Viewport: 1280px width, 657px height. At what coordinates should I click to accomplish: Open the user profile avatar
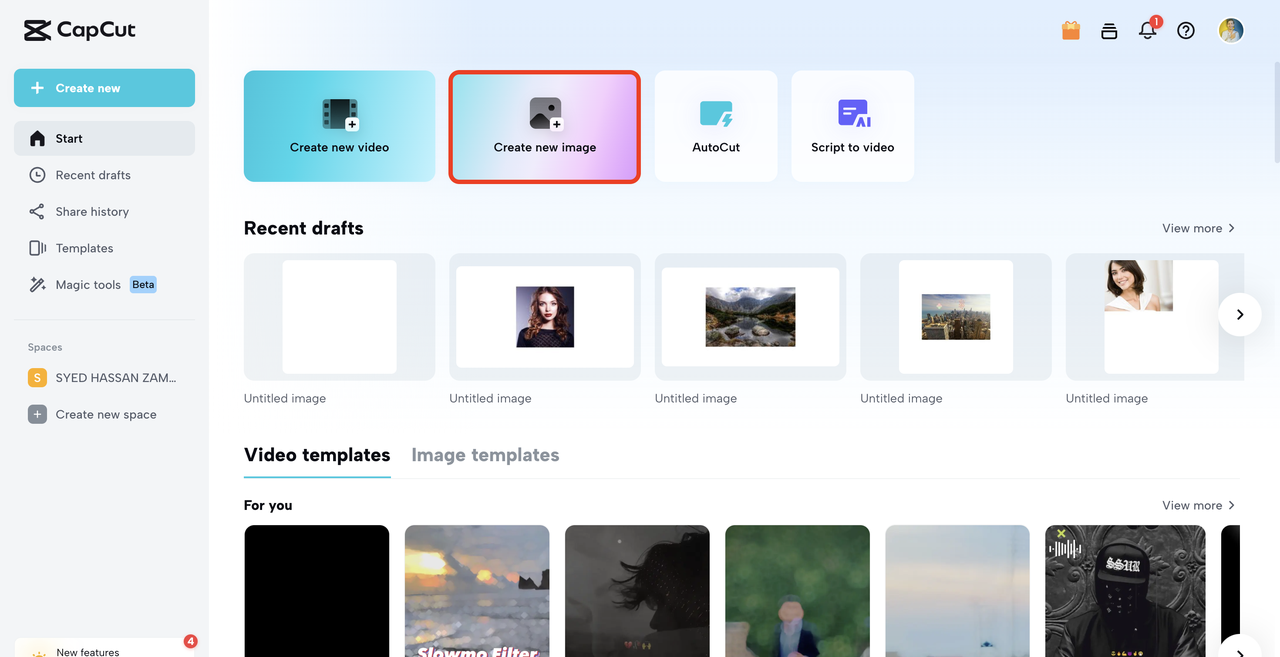1231,31
